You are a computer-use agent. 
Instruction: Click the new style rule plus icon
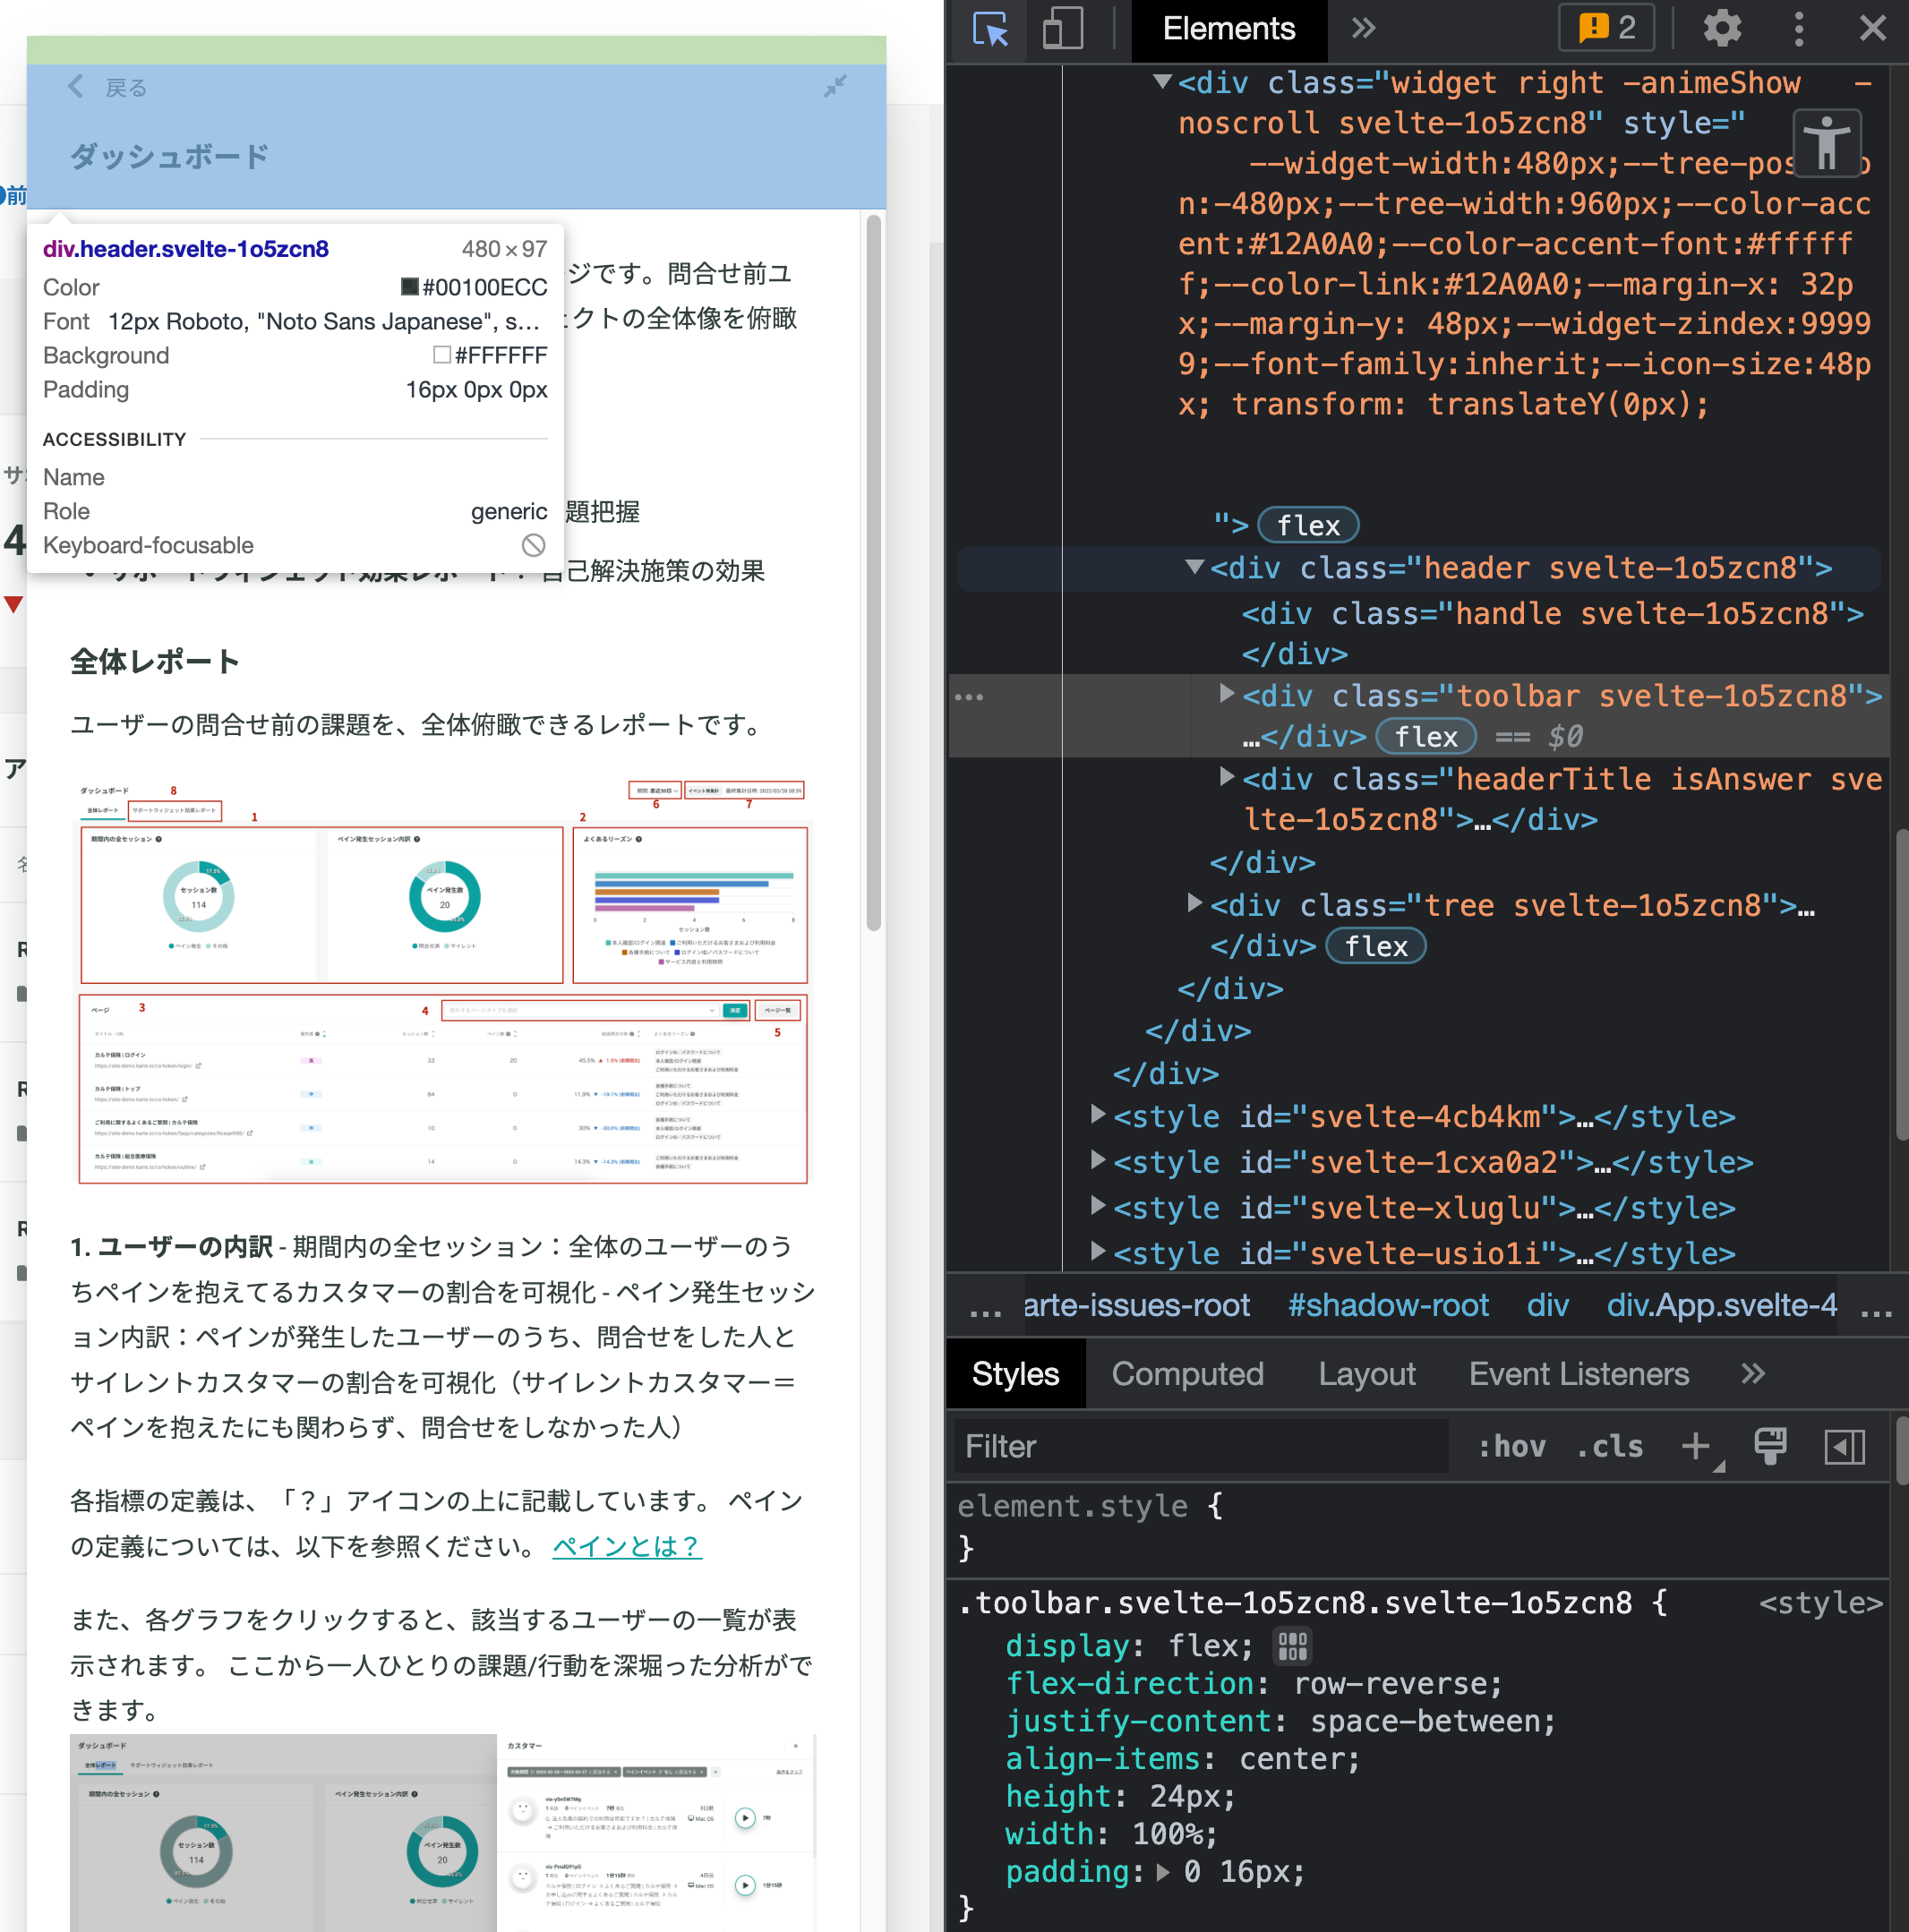(x=1695, y=1446)
